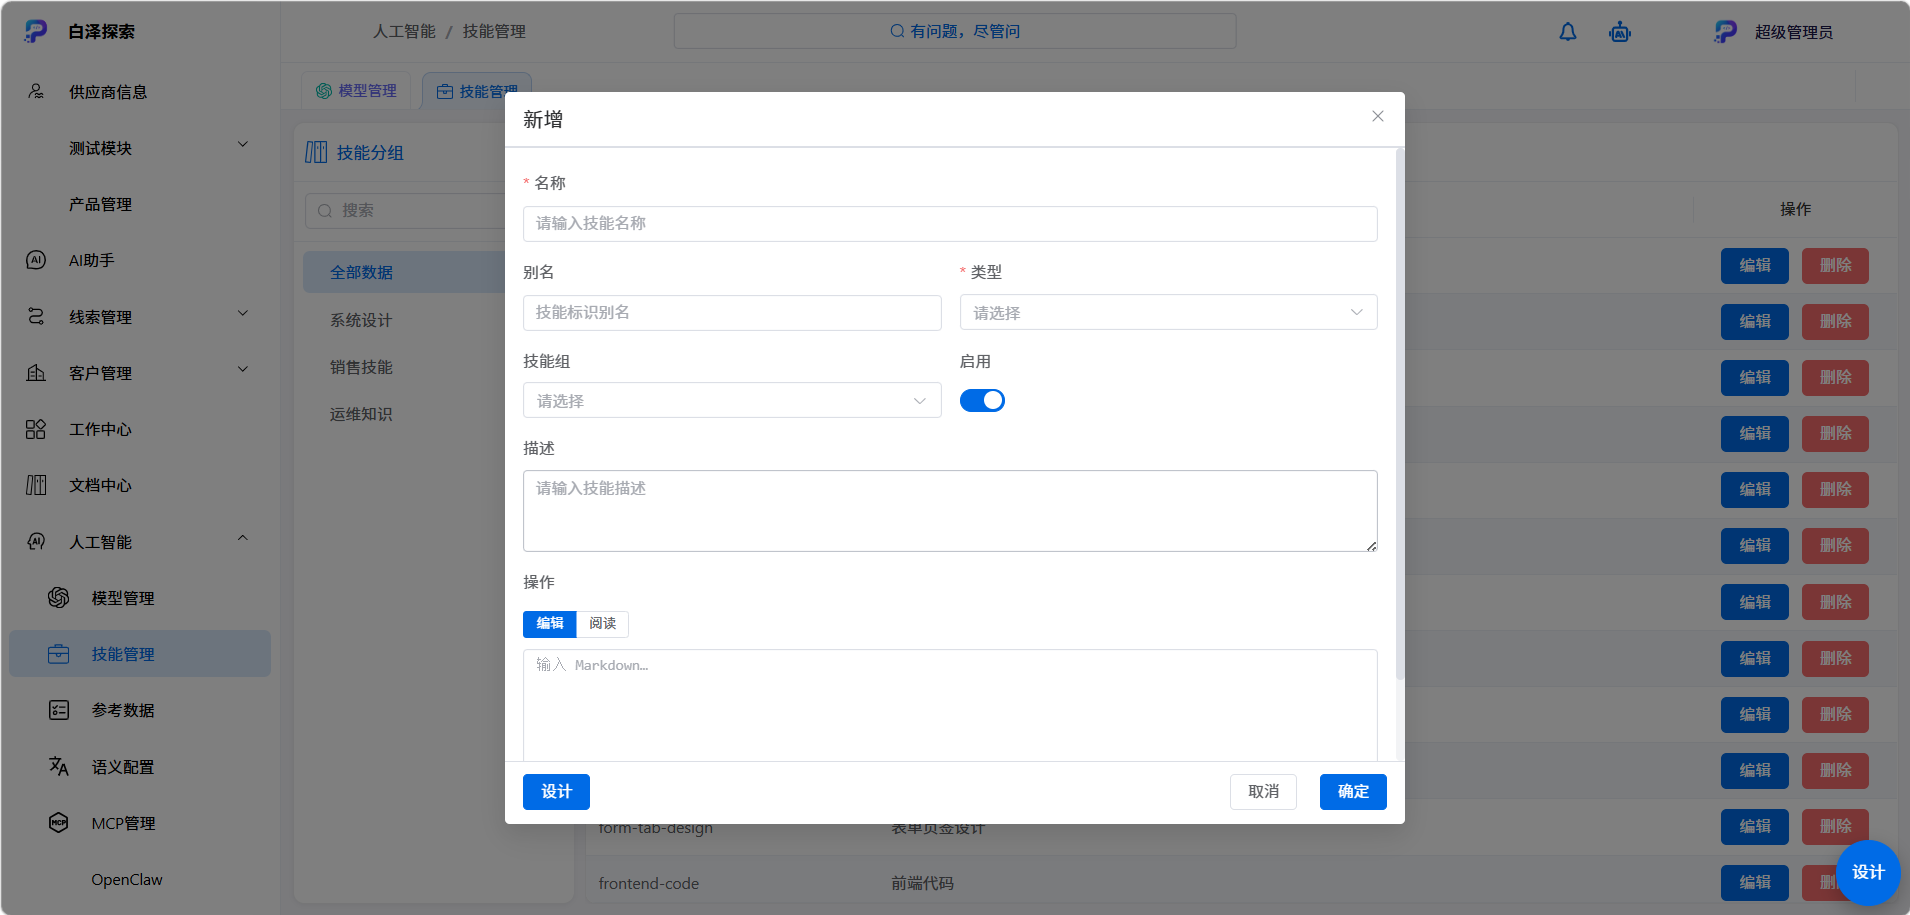Image resolution: width=1910 pixels, height=915 pixels.
Task: Click the 确定 button
Action: point(1353,792)
